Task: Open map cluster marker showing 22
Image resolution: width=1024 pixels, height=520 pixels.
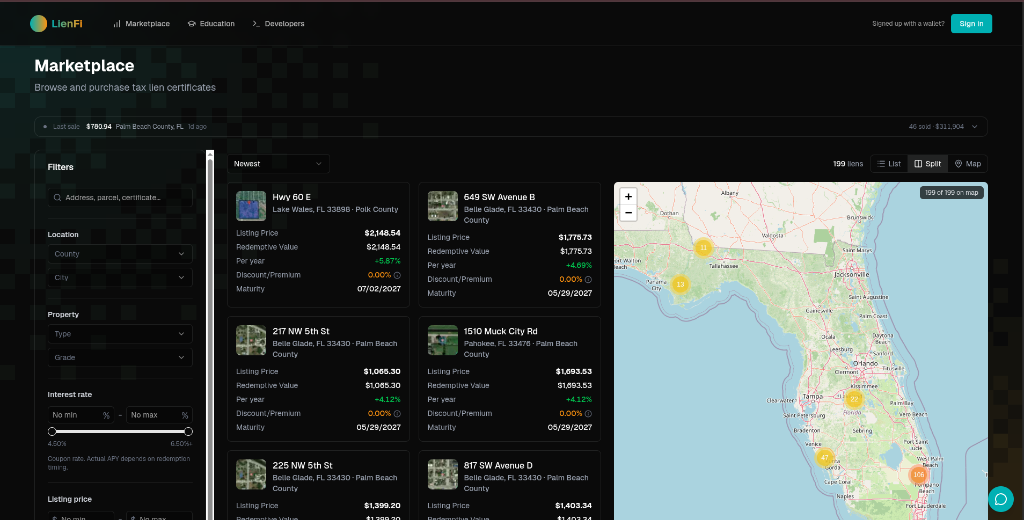Action: click(x=854, y=398)
